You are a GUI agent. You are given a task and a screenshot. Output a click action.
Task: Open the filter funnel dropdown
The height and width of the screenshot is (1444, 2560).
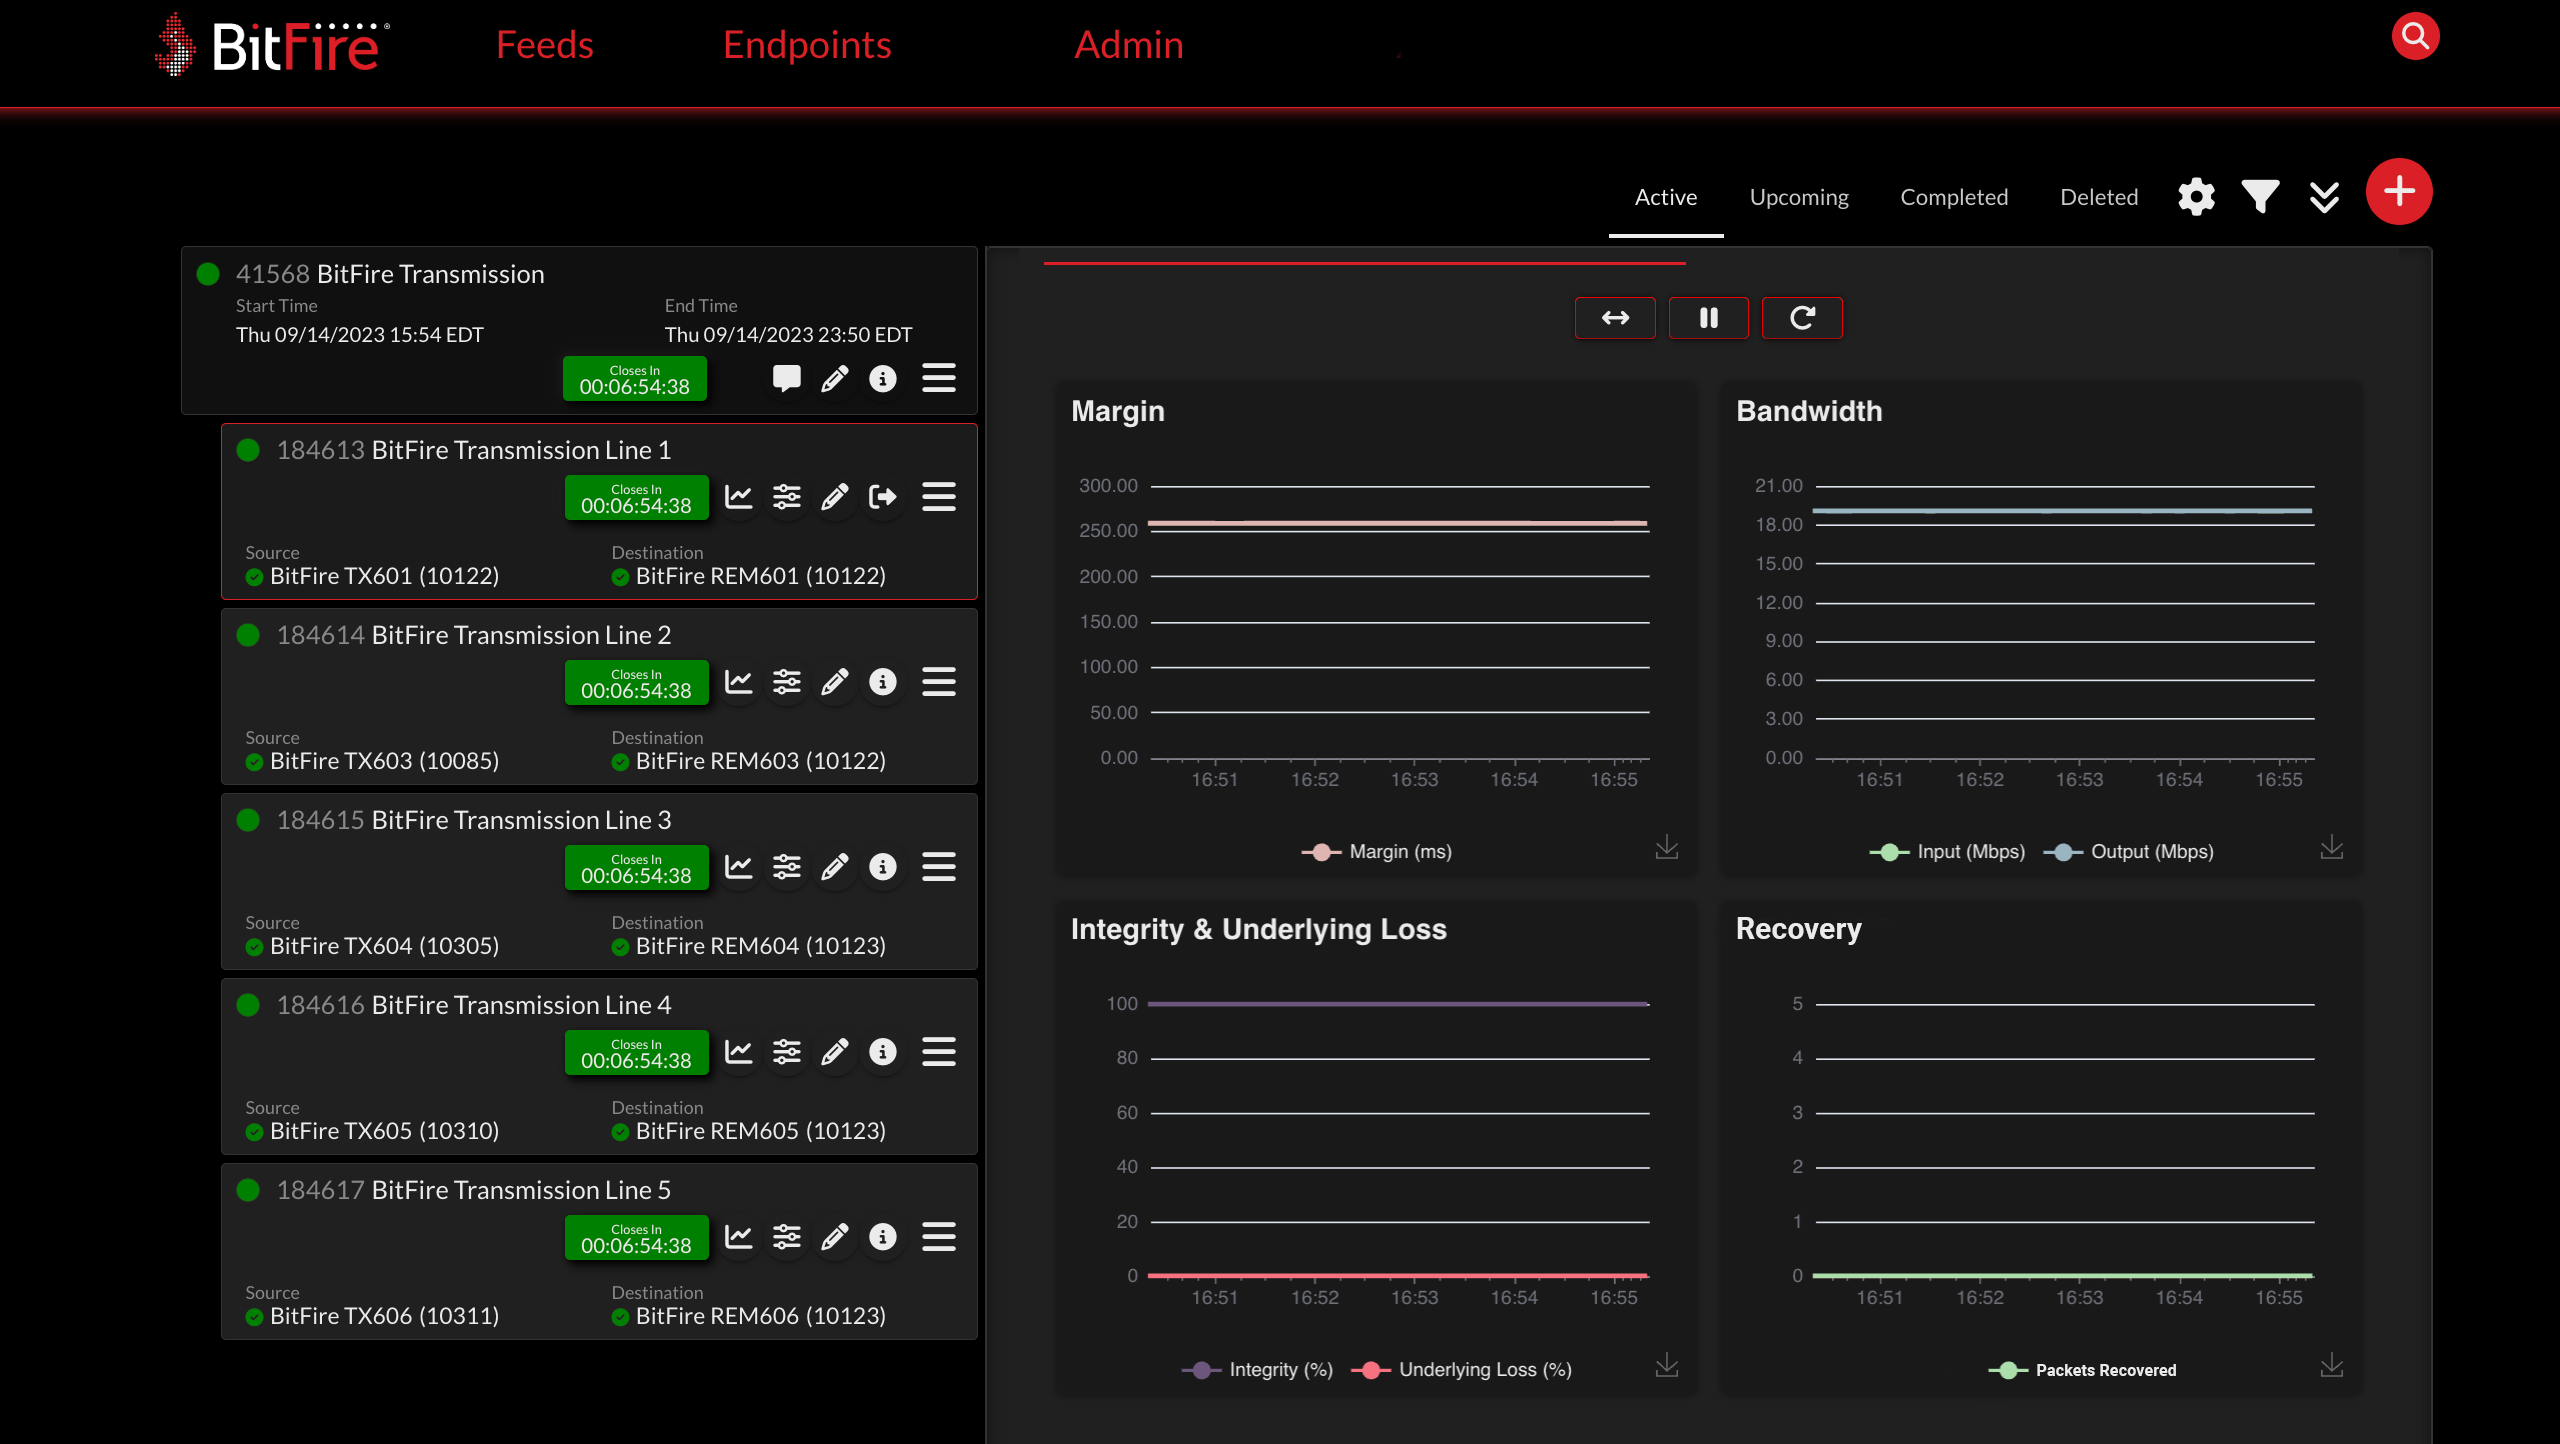2260,196
